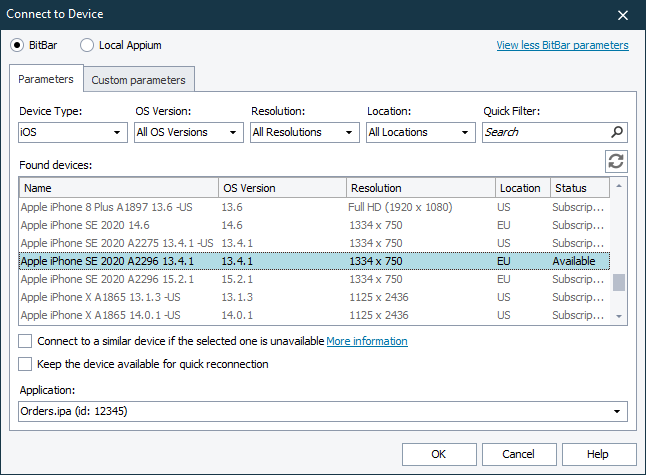Close the Connect to Device dialog

(623, 15)
